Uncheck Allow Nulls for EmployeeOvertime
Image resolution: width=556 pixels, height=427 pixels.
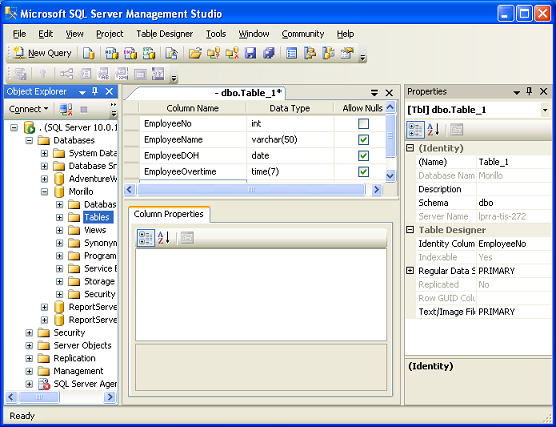(x=363, y=172)
